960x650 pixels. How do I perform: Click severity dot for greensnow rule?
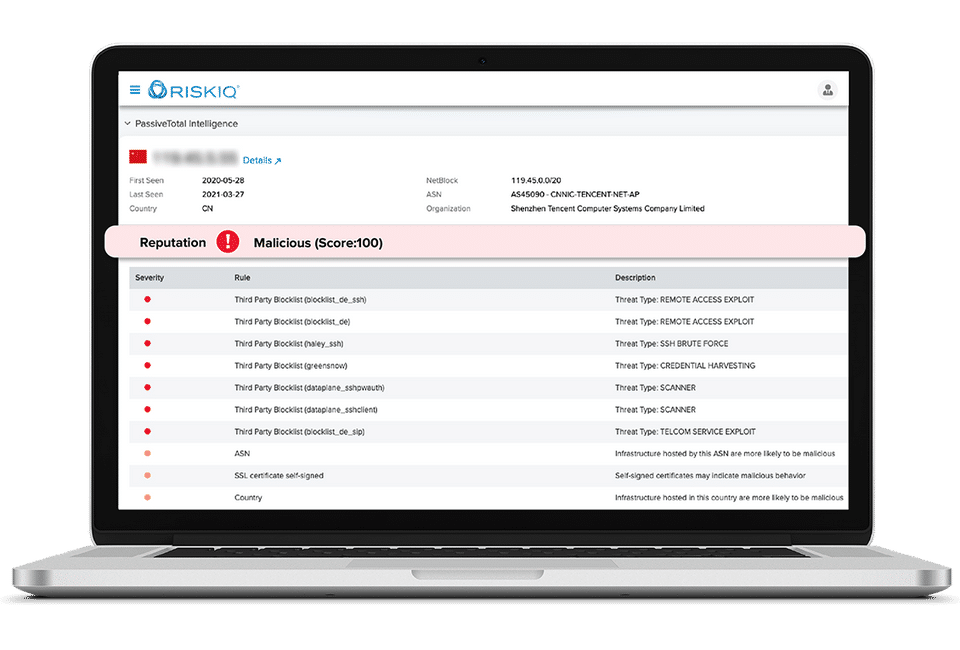[x=147, y=365]
